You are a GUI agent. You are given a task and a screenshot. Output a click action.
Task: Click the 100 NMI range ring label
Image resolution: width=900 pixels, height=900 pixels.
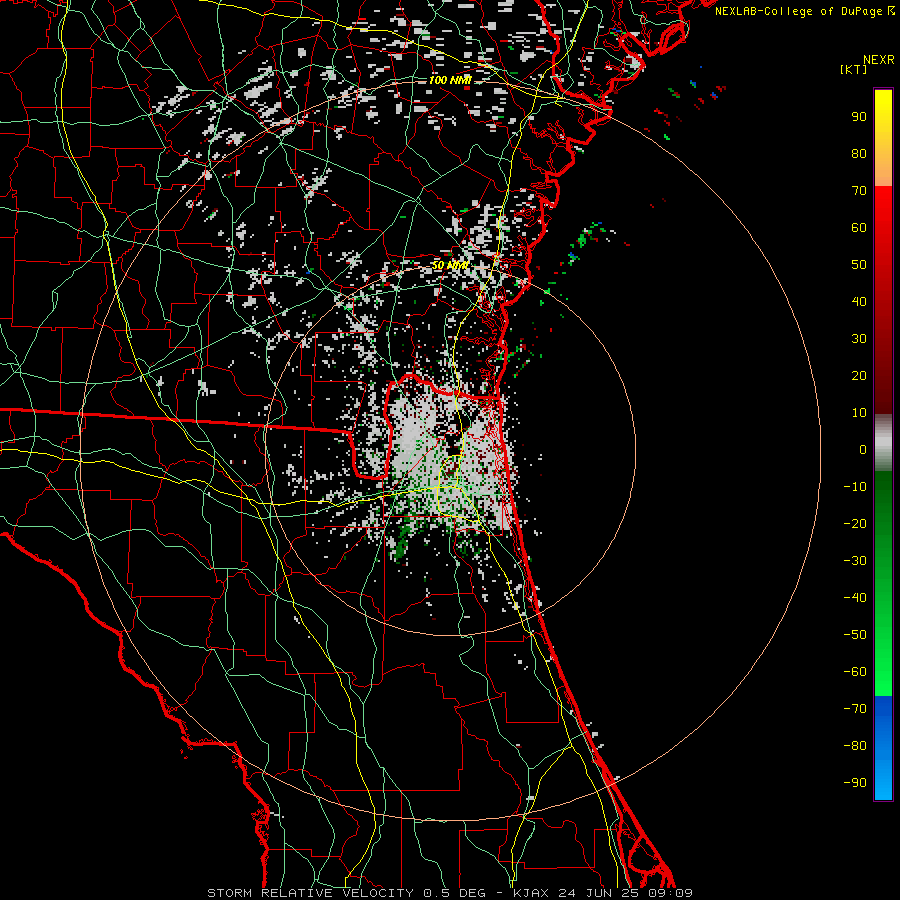pyautogui.click(x=449, y=80)
